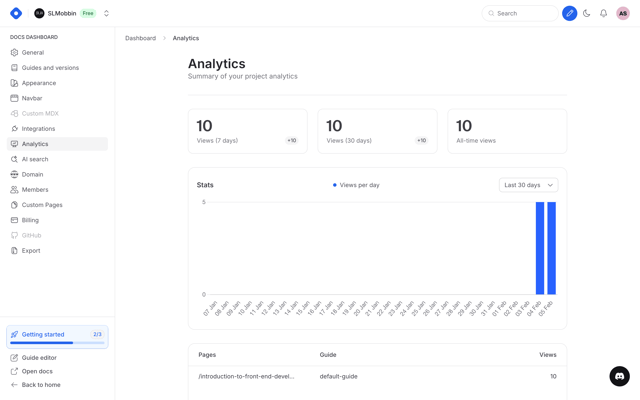Click the Domain globe icon
640x400 pixels.
pos(14,174)
